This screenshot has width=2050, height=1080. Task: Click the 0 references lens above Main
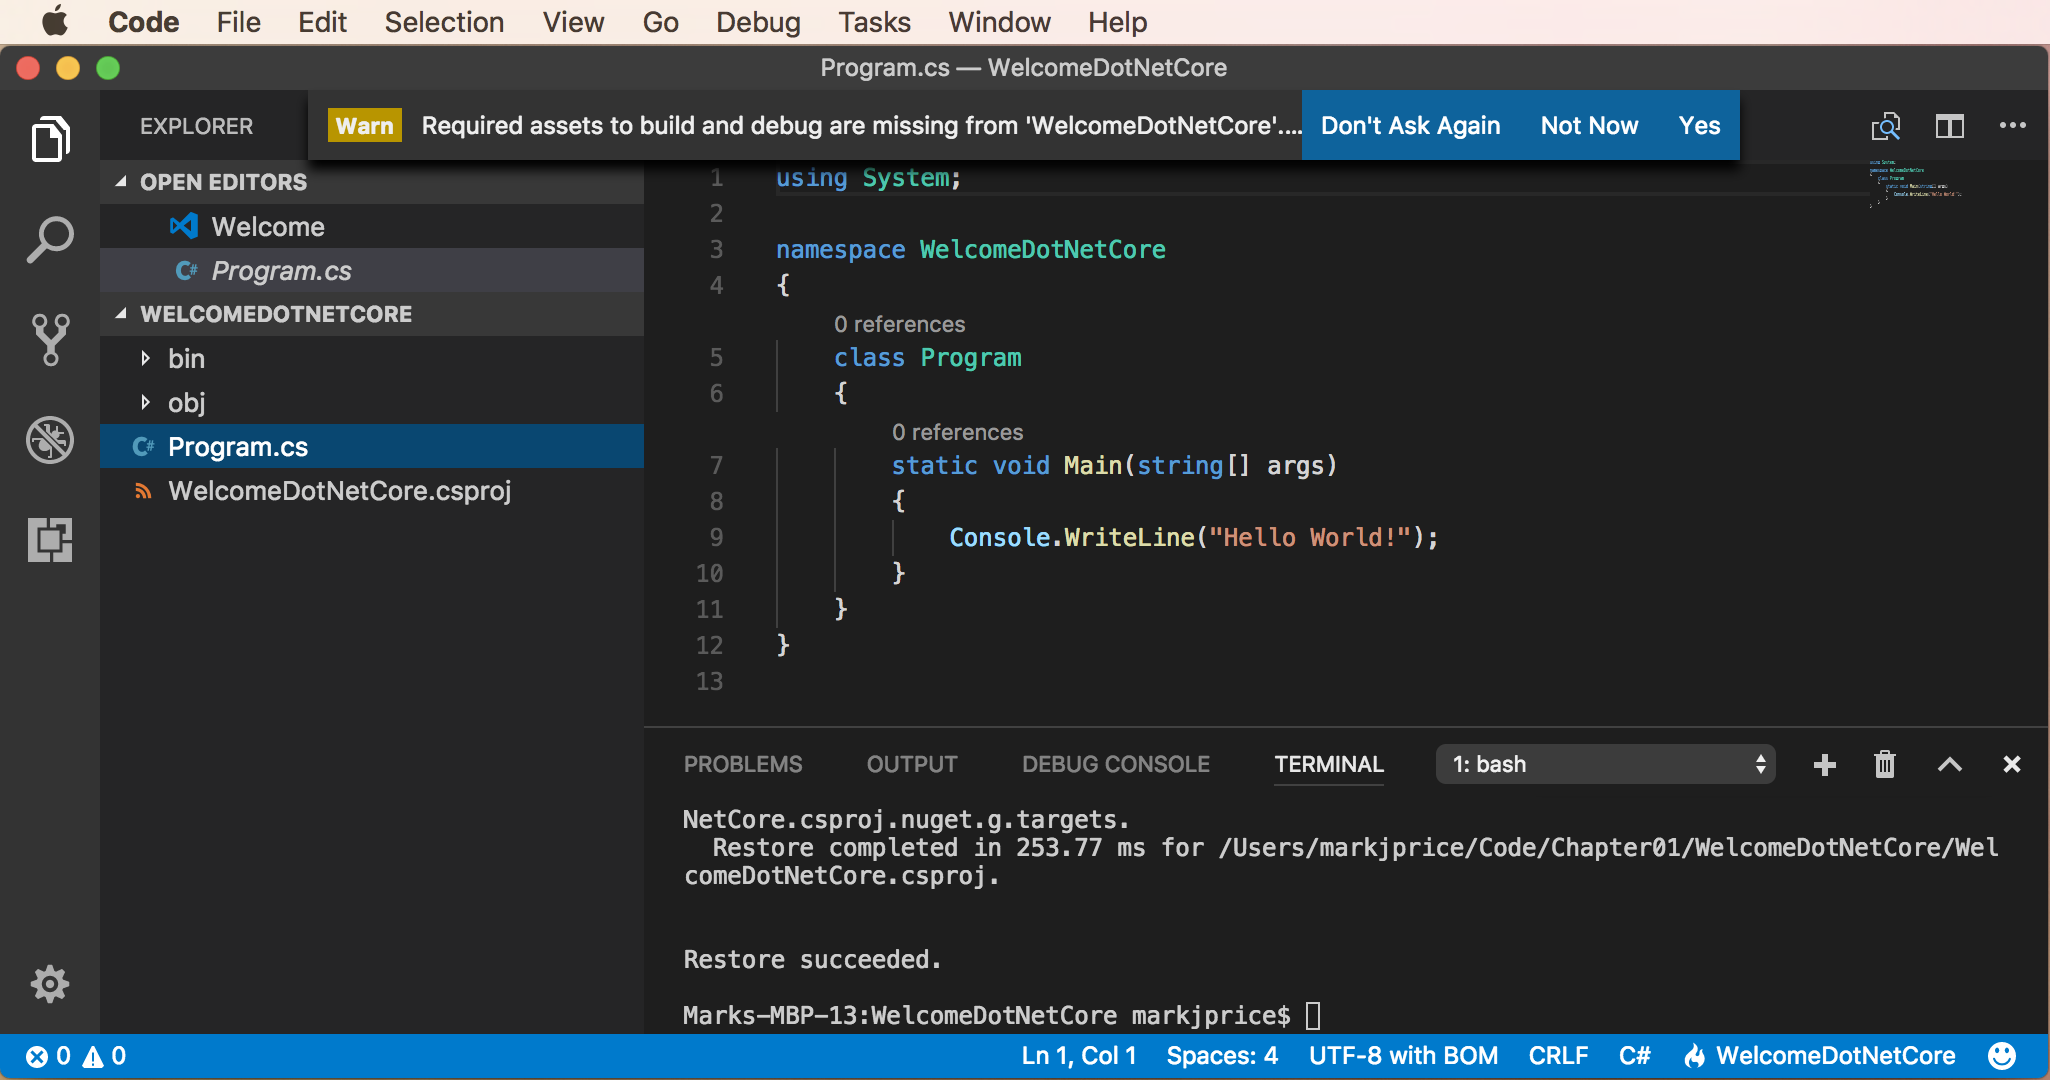[957, 432]
